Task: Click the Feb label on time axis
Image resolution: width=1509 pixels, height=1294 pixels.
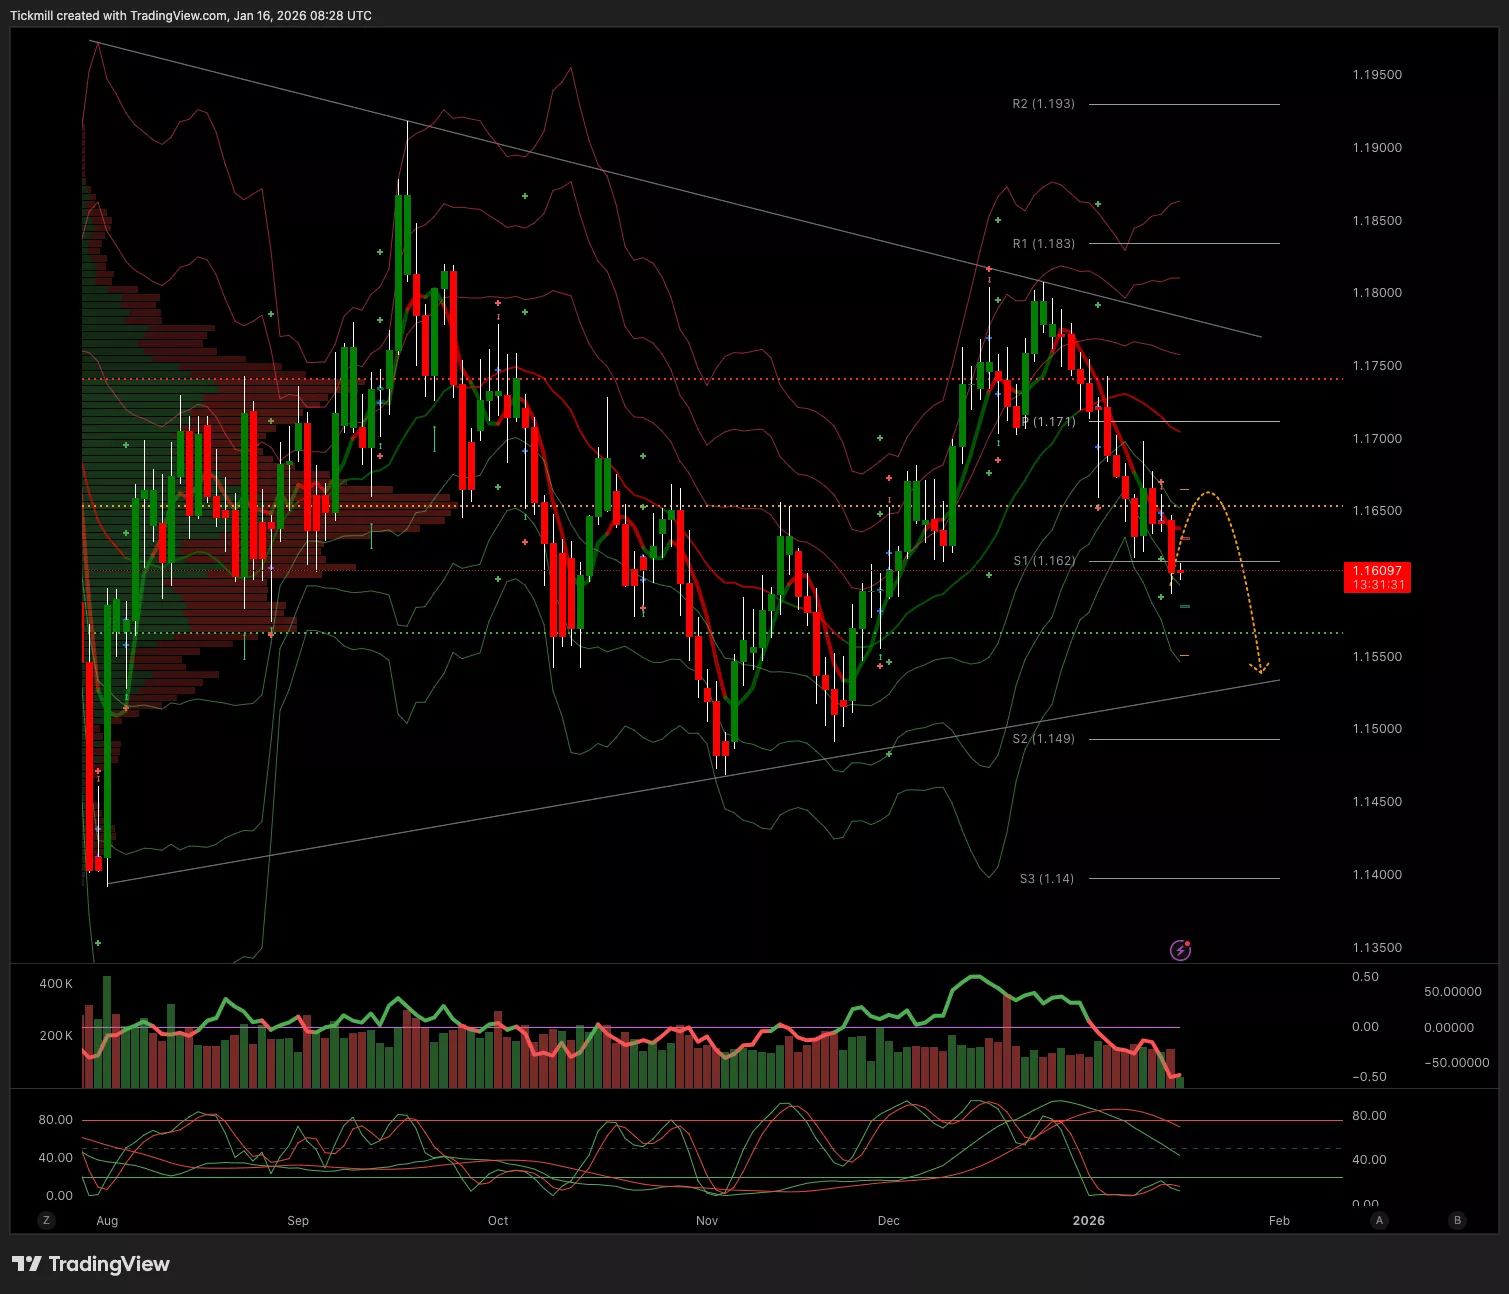Action: coord(1279,1220)
